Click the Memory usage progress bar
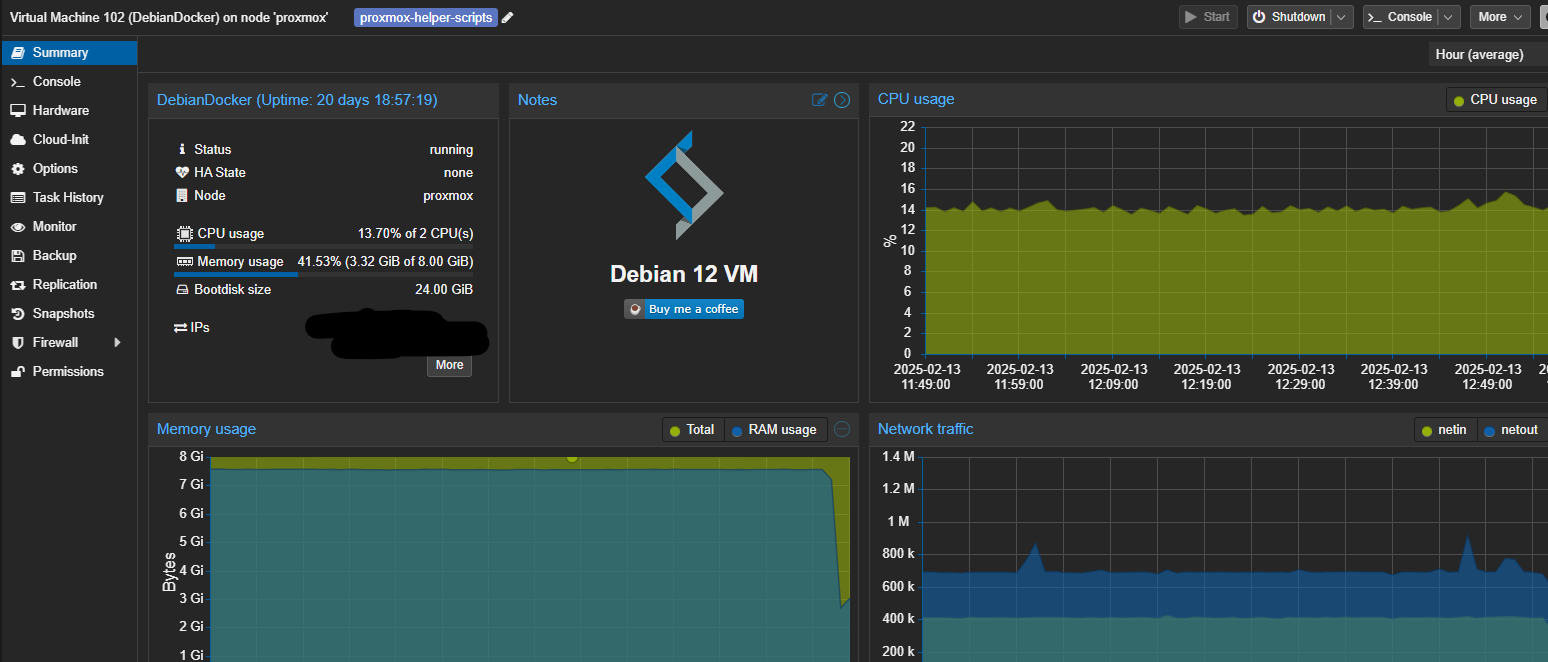This screenshot has width=1548, height=662. (324, 274)
